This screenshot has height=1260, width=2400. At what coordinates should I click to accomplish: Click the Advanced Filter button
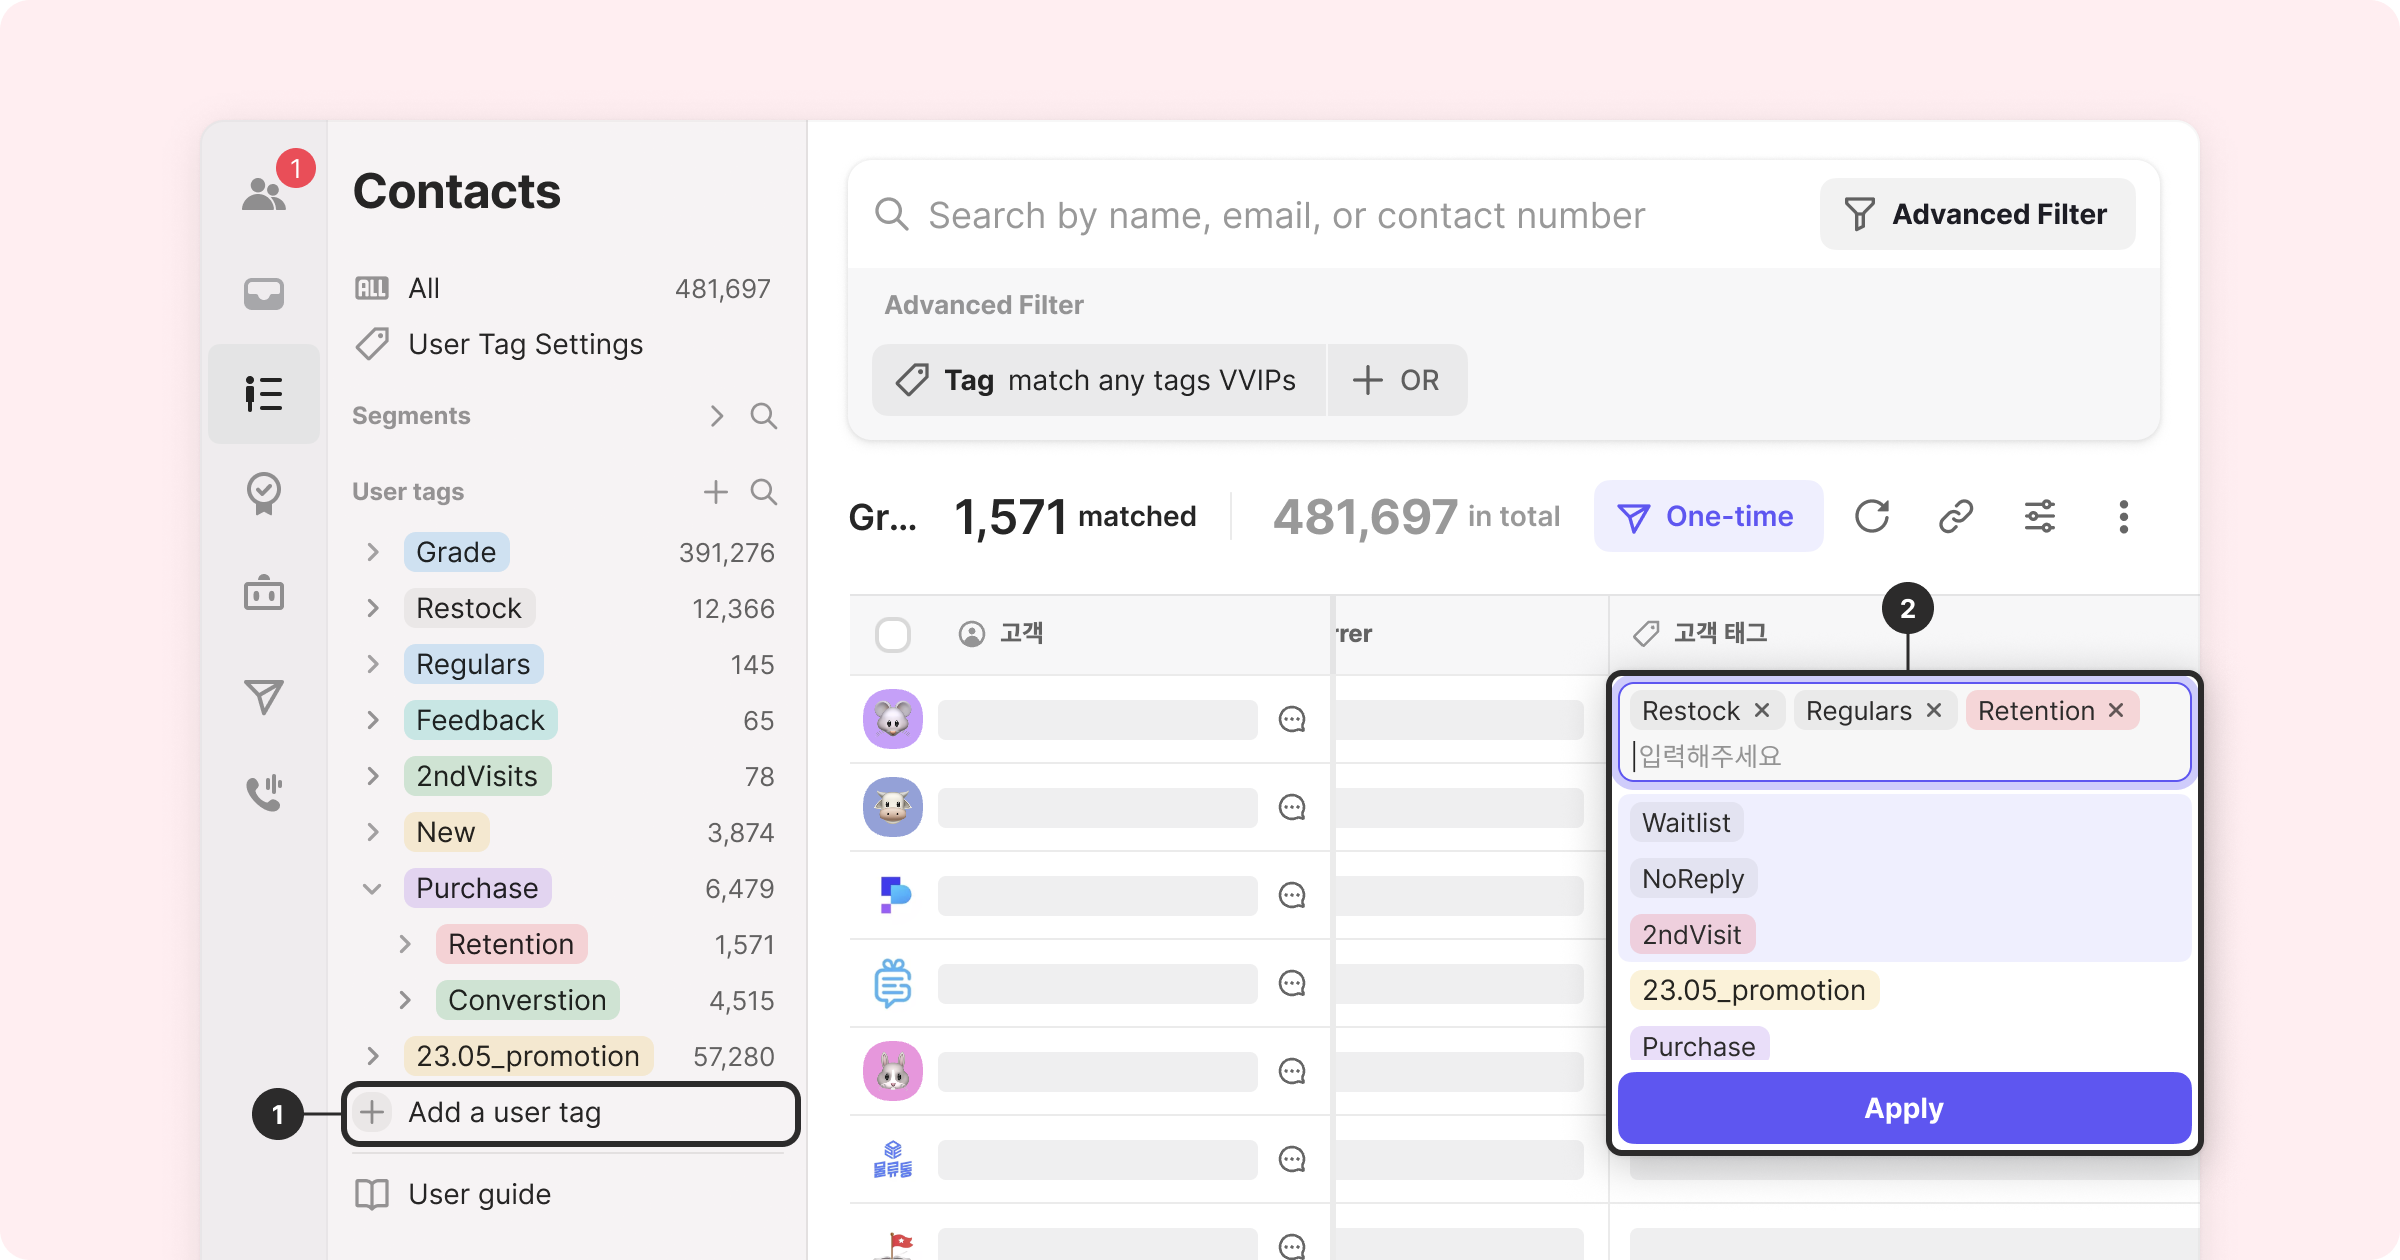point(1977,214)
